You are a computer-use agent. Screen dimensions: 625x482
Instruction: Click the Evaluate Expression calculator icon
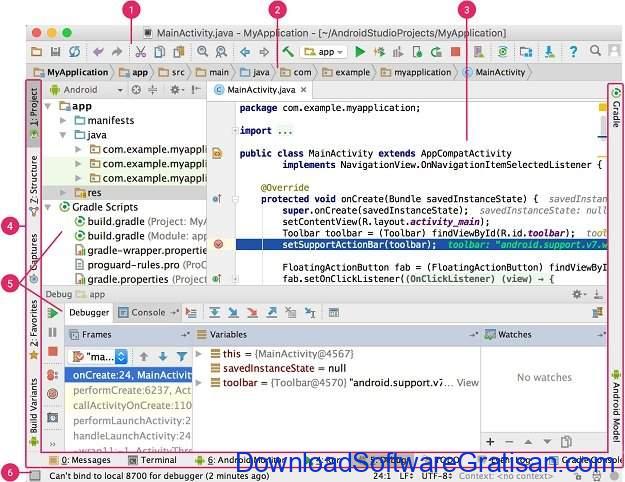tap(334, 313)
